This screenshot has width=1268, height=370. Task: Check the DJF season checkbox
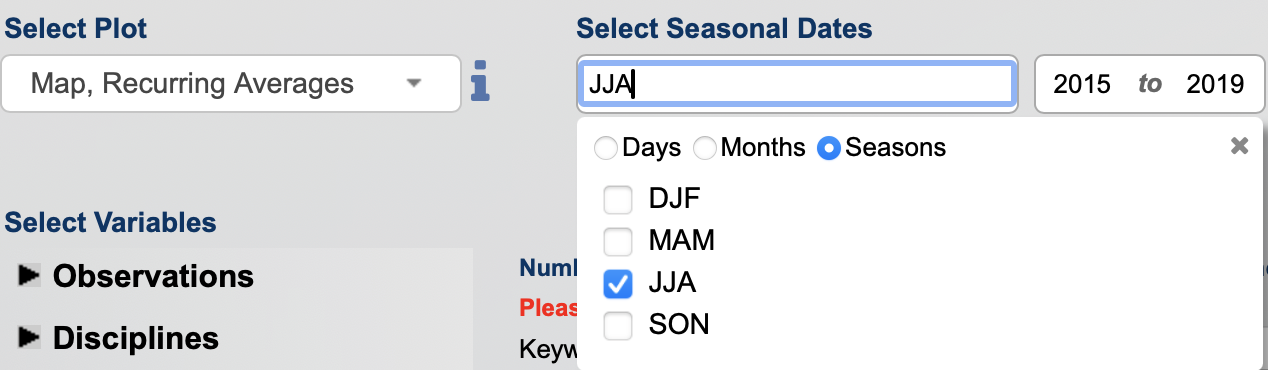[x=618, y=199]
